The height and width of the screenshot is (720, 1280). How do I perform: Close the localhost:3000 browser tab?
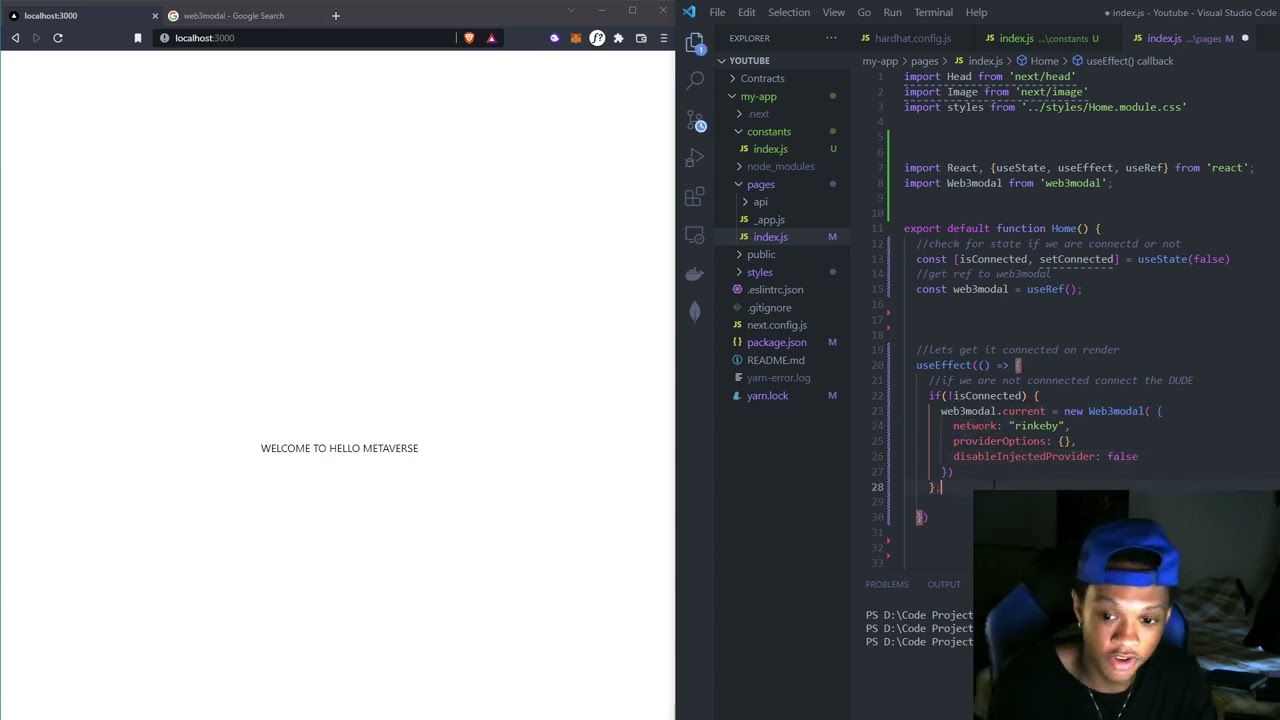pos(155,15)
